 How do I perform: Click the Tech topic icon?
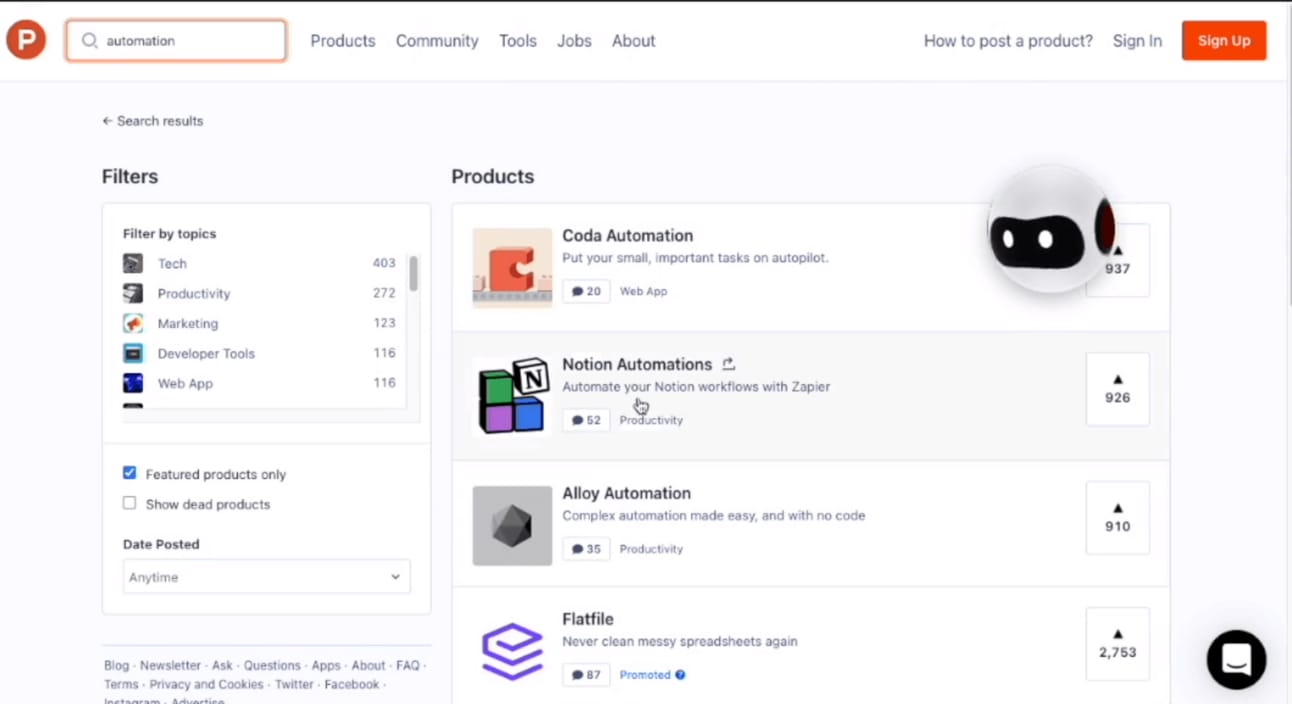(x=133, y=264)
